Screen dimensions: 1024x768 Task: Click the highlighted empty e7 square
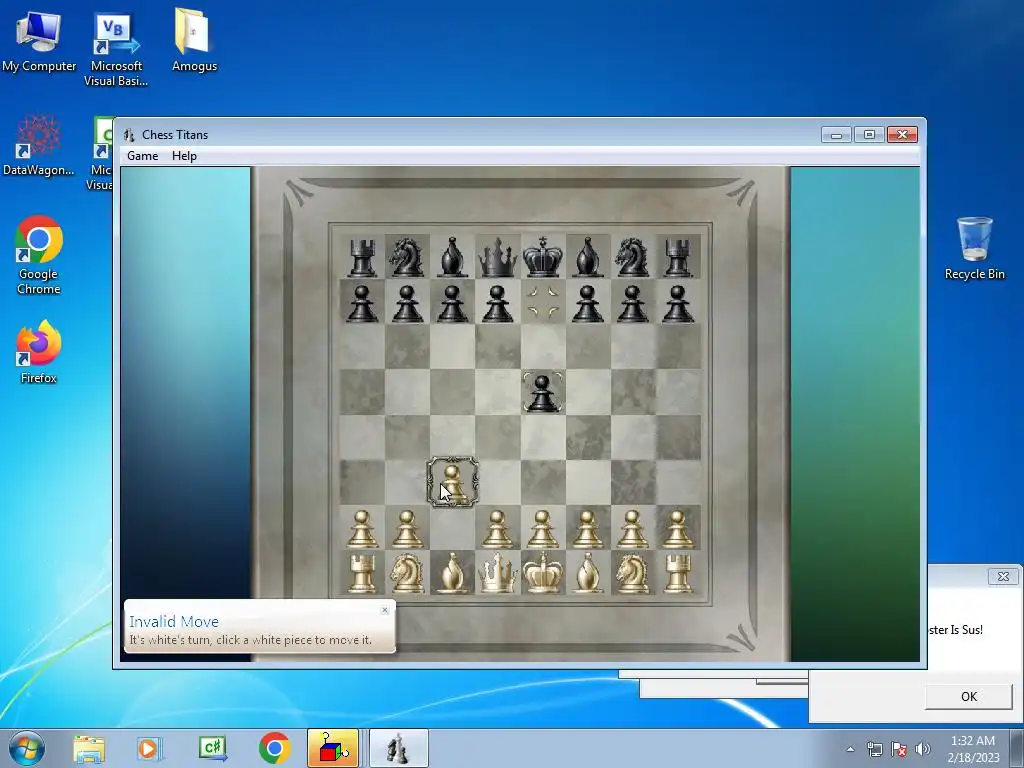coord(543,302)
